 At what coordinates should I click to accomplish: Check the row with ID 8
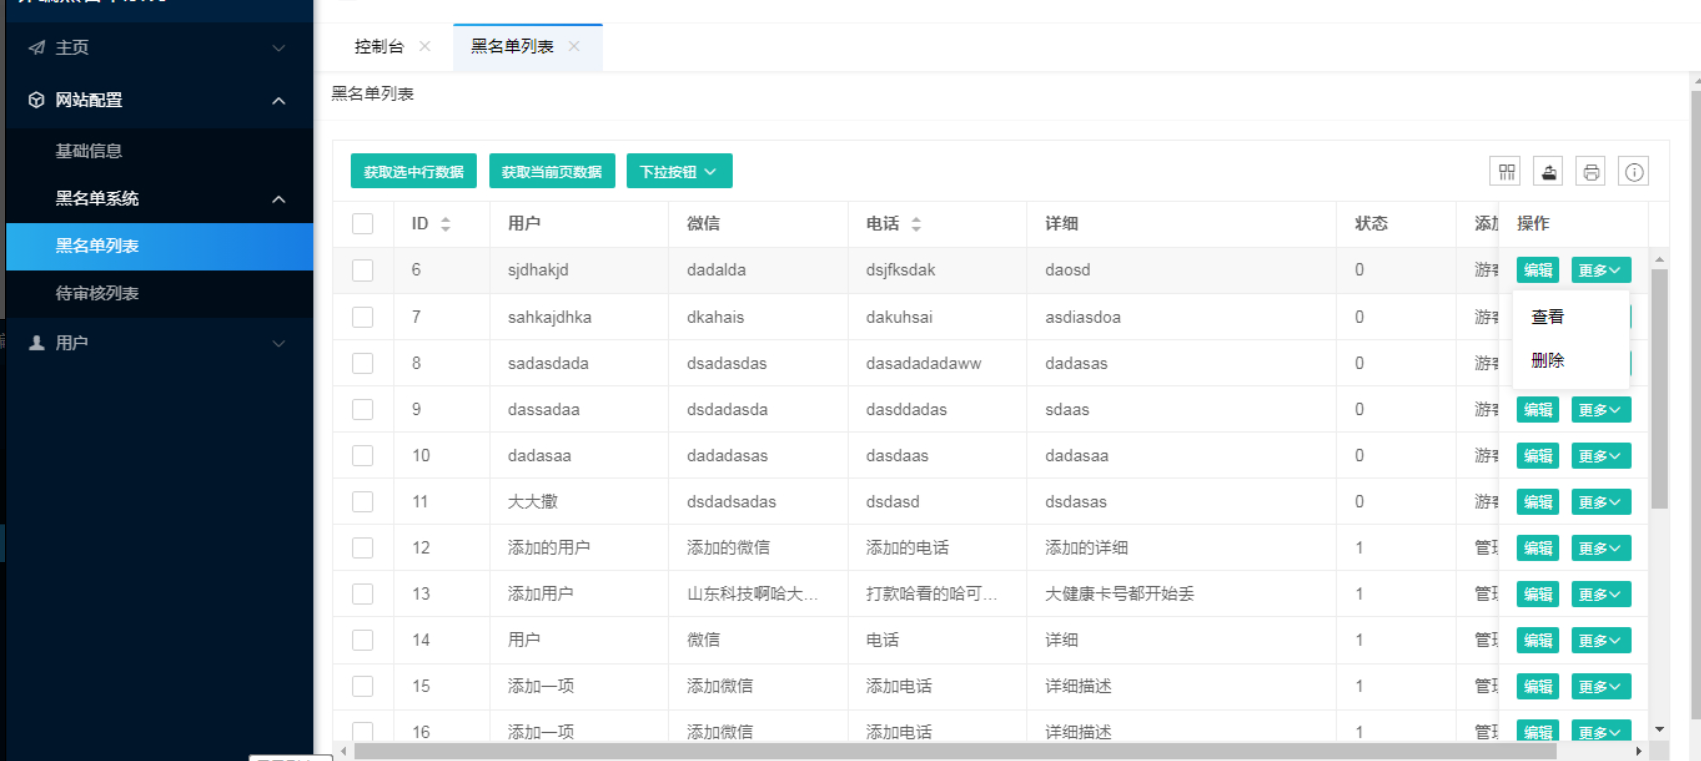pos(363,363)
